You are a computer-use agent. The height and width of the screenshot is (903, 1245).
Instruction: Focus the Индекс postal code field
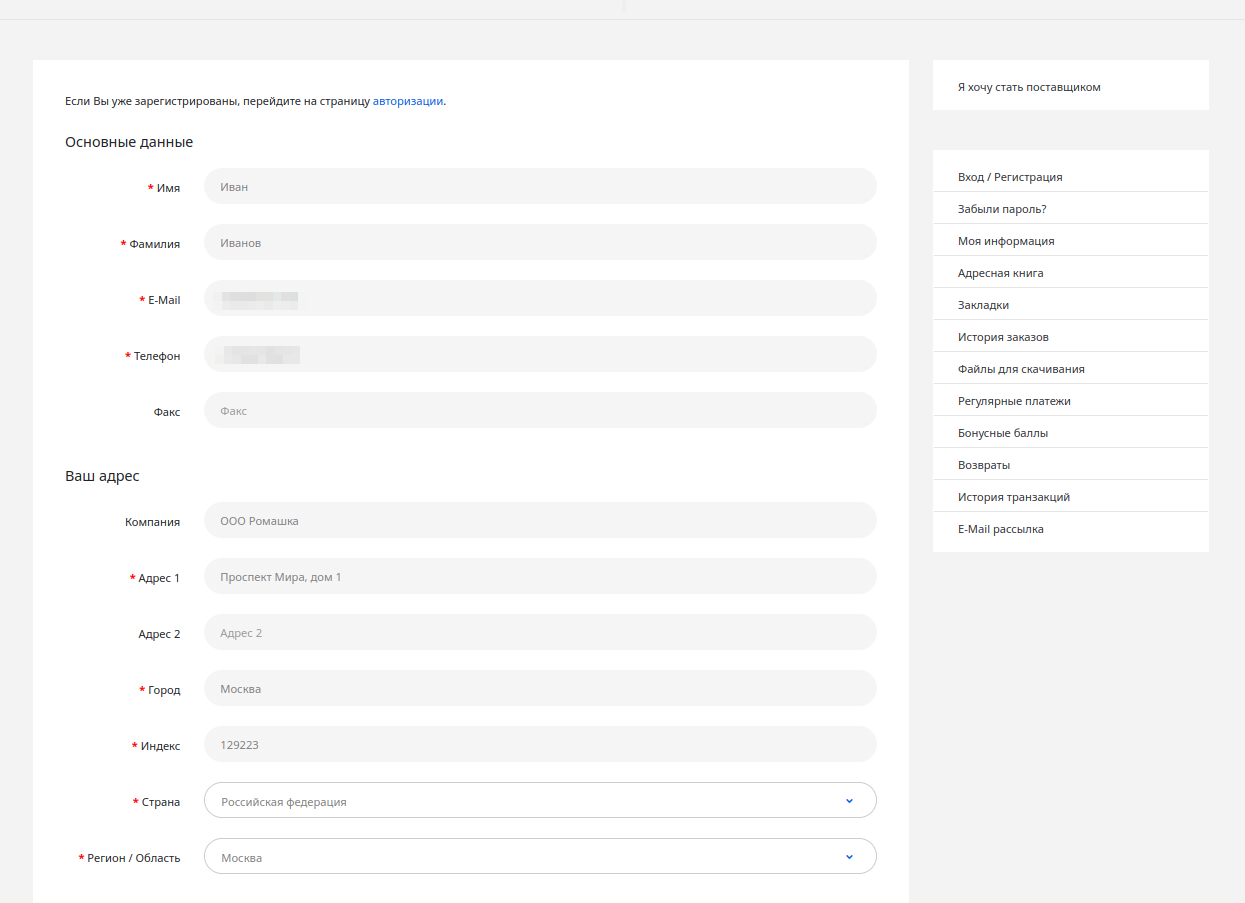click(x=540, y=744)
